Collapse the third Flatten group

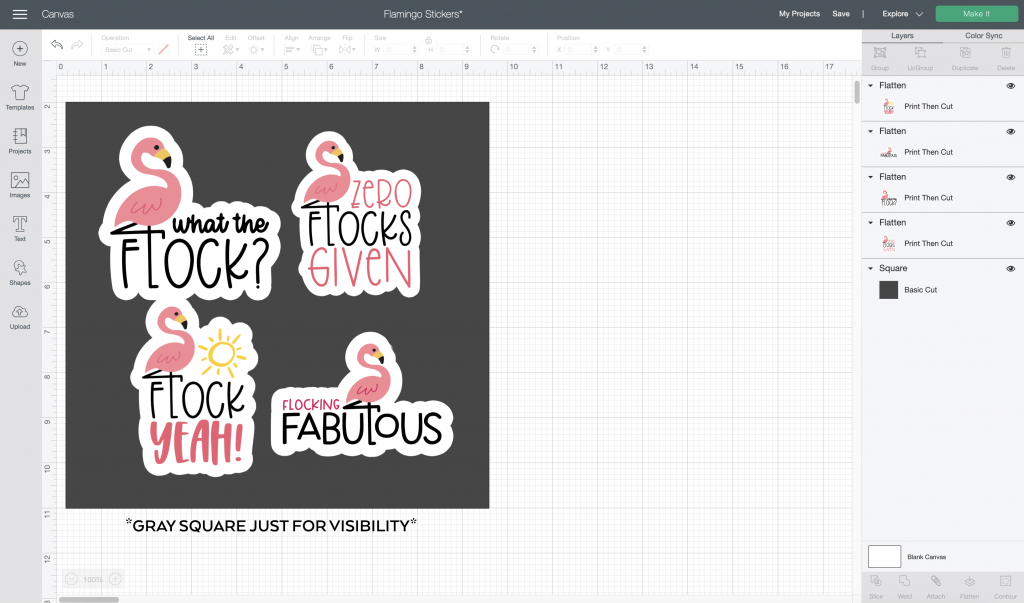click(x=871, y=177)
